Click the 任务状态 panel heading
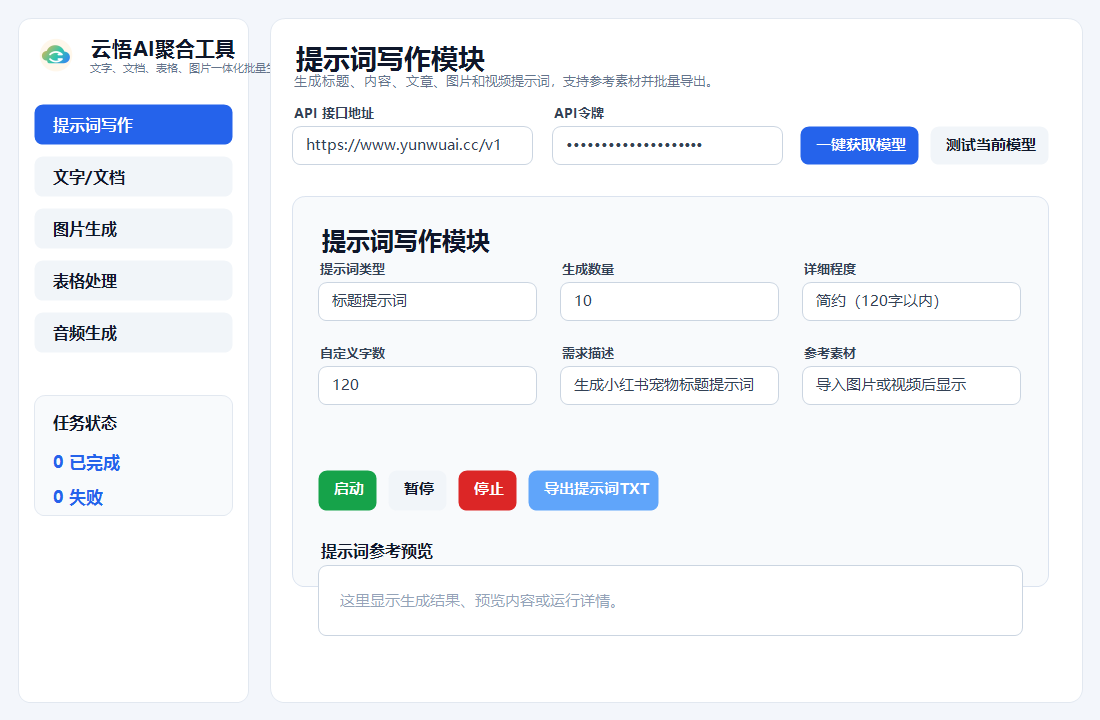This screenshot has width=1100, height=720. [85, 423]
